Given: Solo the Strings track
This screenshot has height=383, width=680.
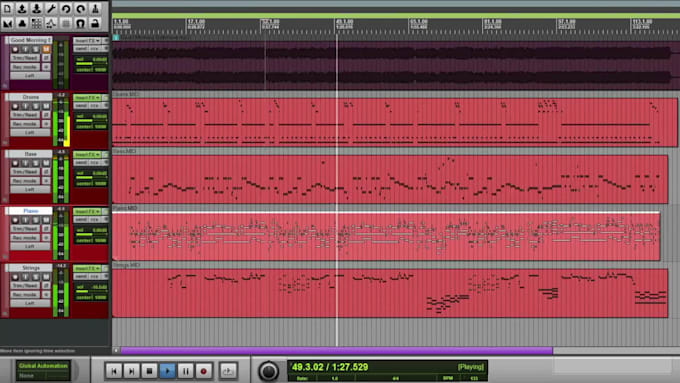Looking at the screenshot, I should click(x=36, y=277).
